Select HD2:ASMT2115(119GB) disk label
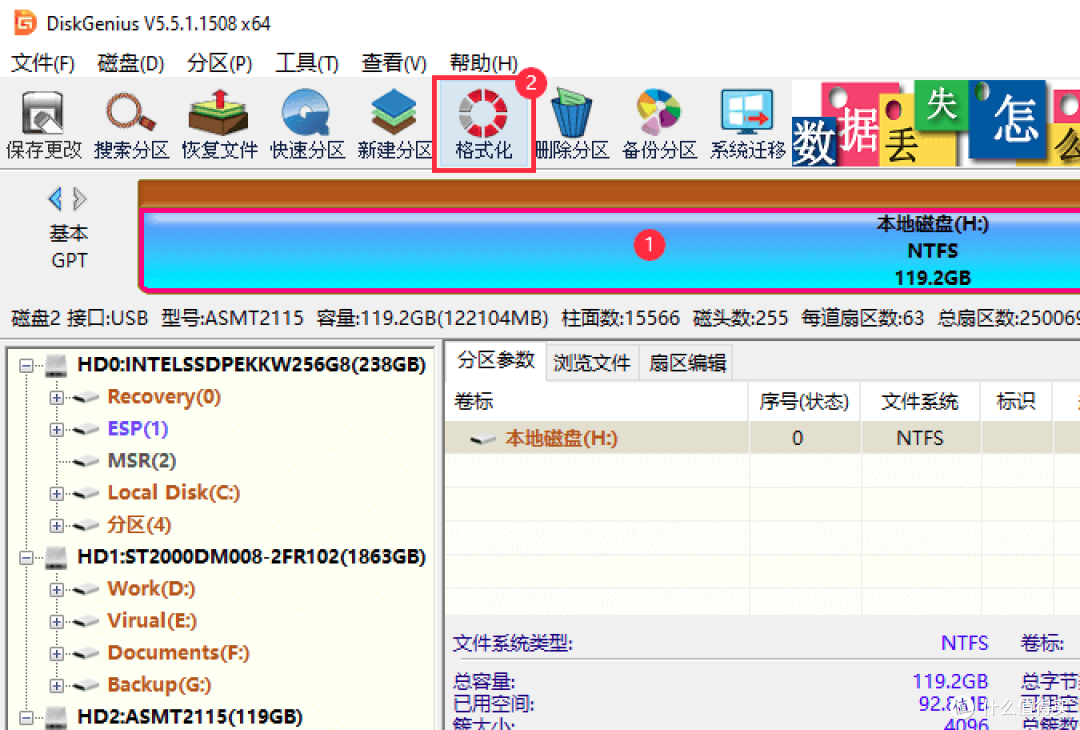 point(190,716)
